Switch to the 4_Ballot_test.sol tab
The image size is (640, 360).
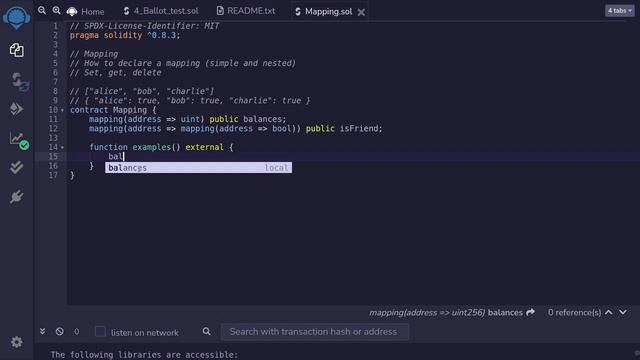[x=161, y=11]
